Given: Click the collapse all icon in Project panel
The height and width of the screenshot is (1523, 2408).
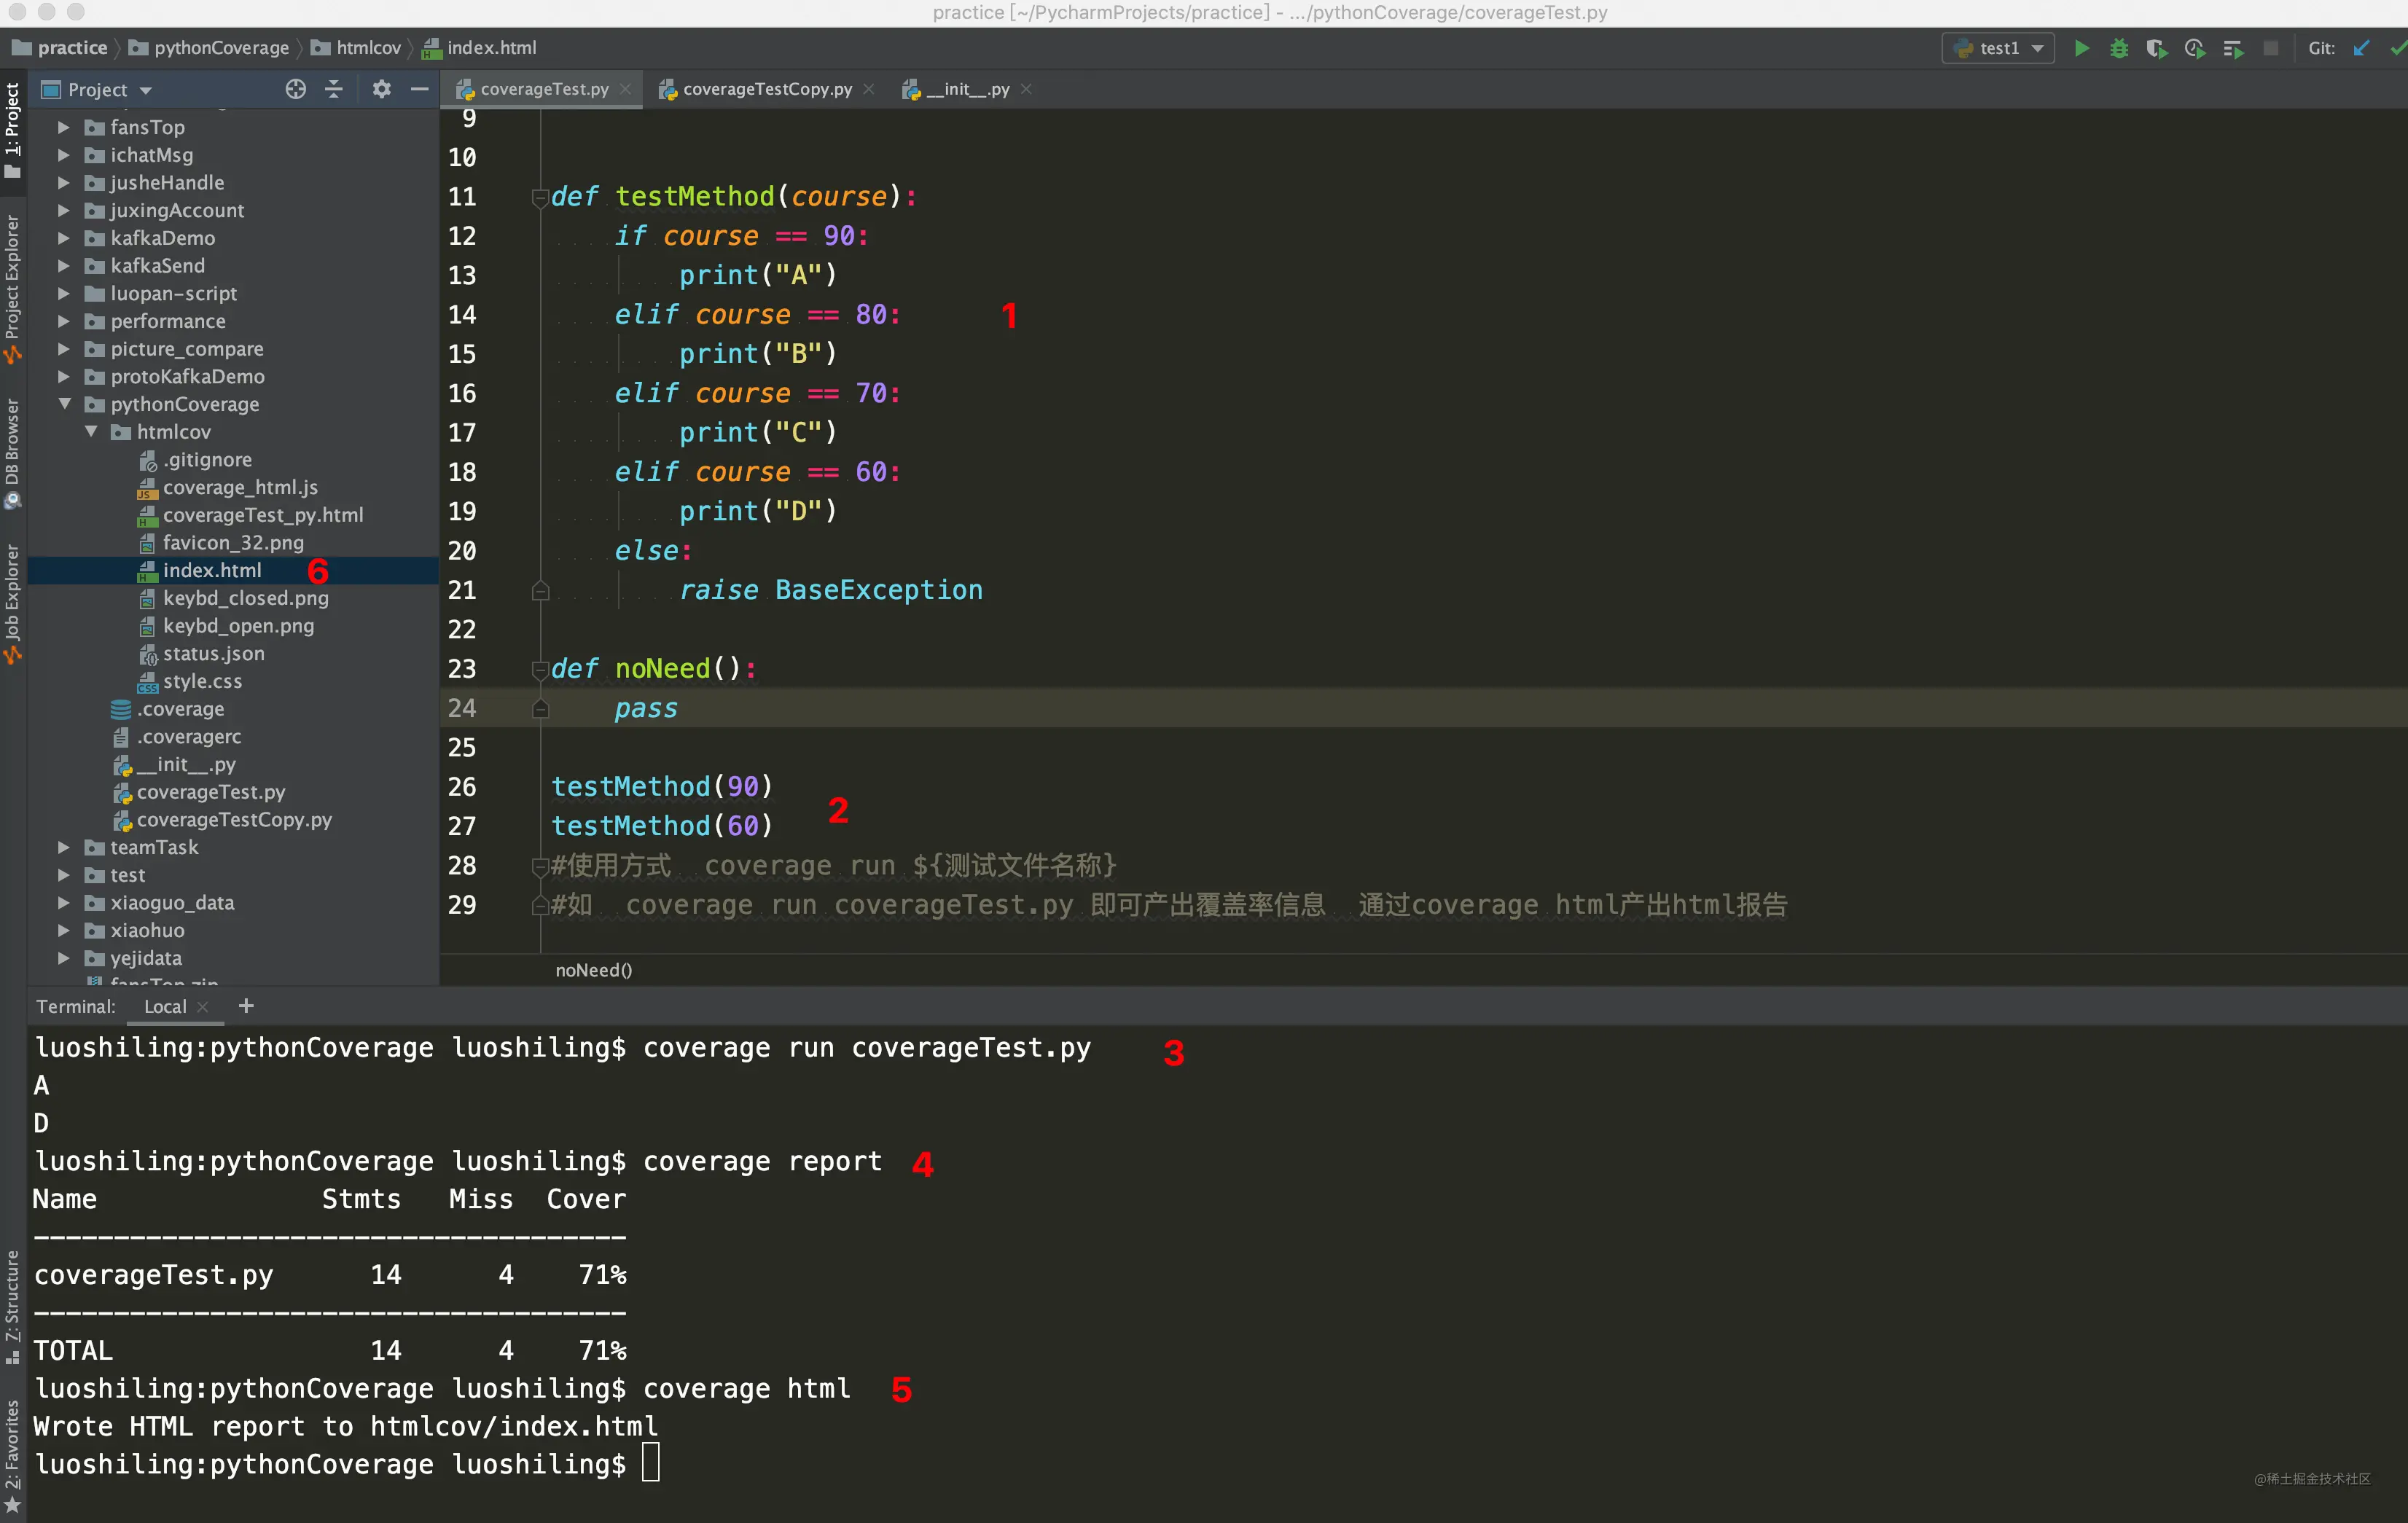Looking at the screenshot, I should 334,89.
